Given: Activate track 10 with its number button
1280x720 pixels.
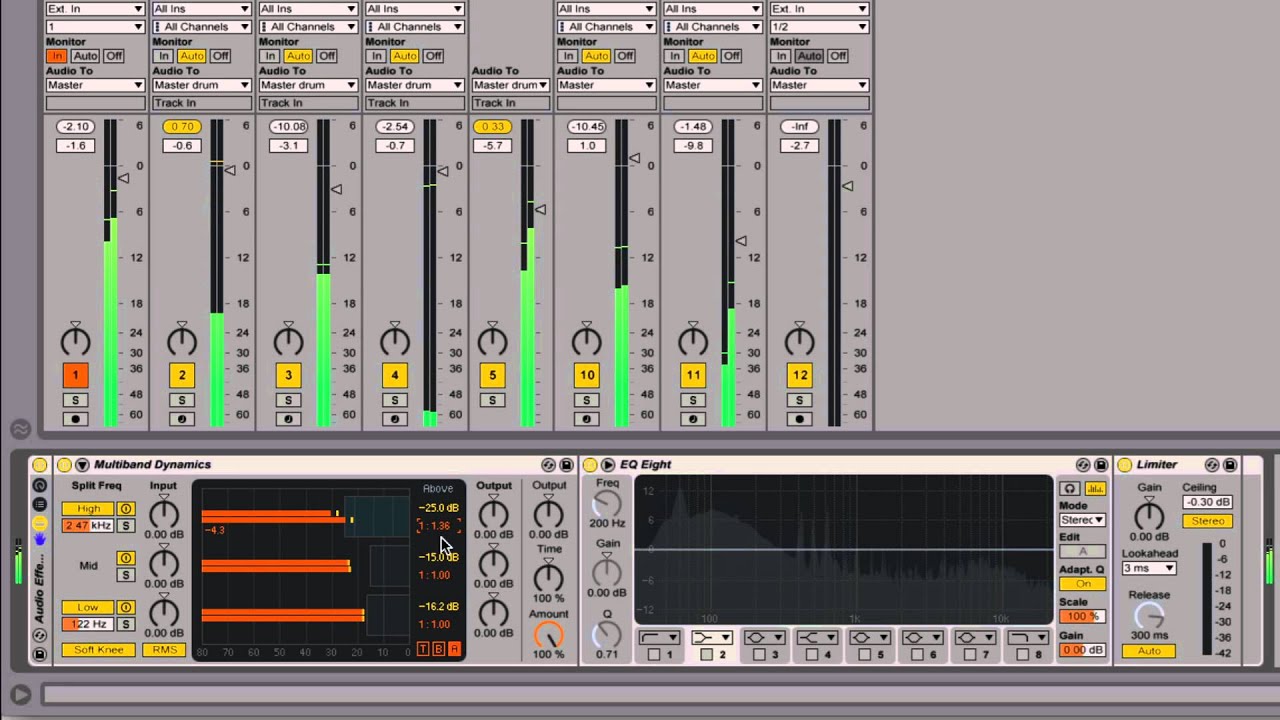Looking at the screenshot, I should tap(586, 375).
